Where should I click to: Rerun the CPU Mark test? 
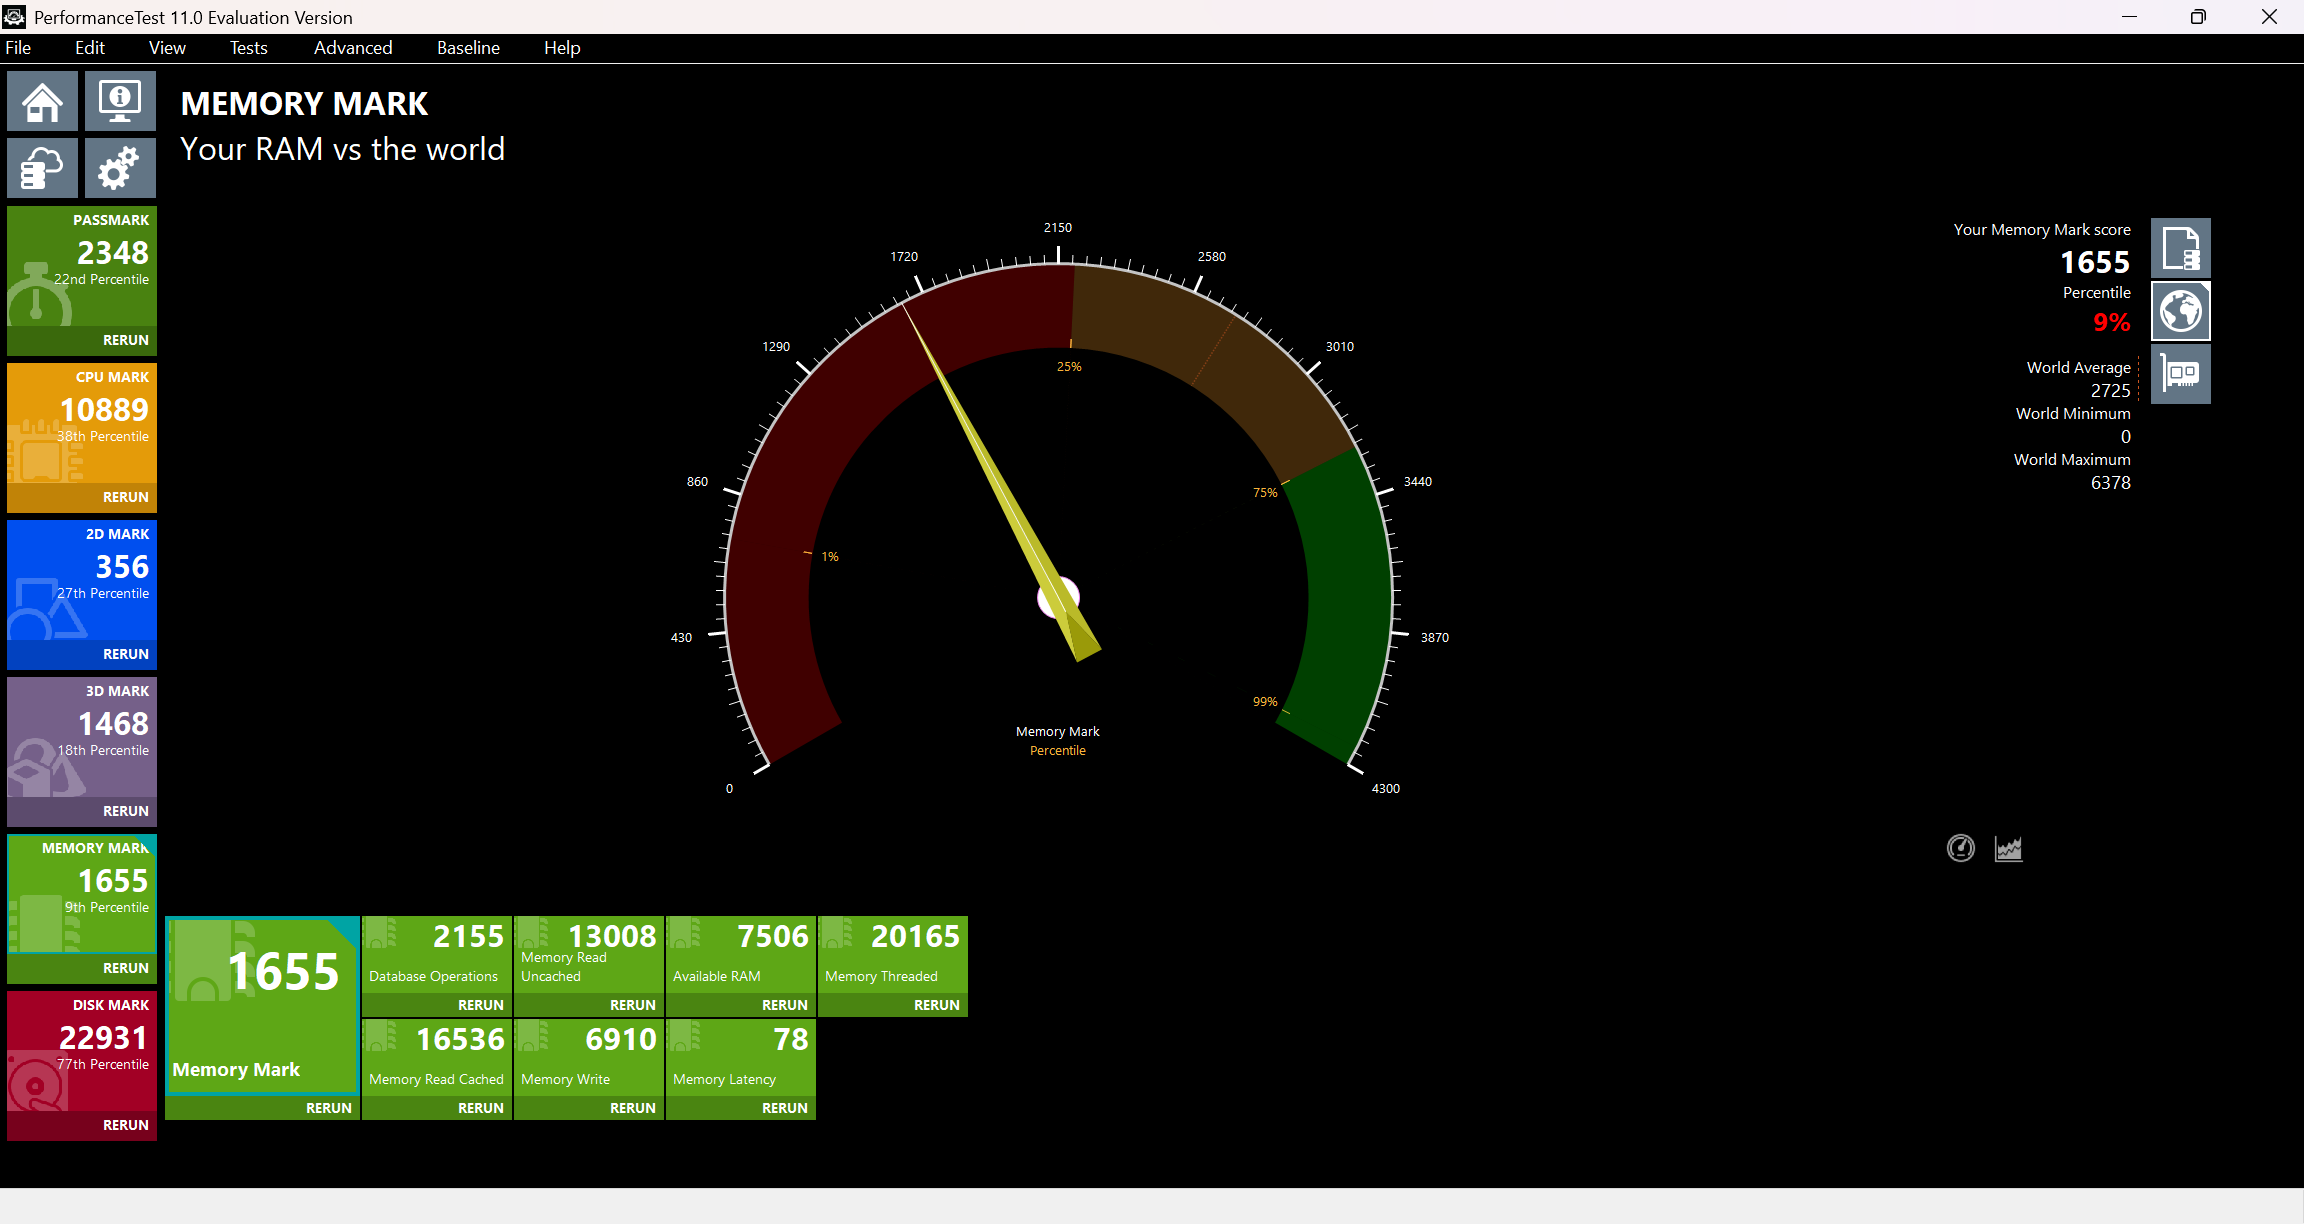click(126, 497)
